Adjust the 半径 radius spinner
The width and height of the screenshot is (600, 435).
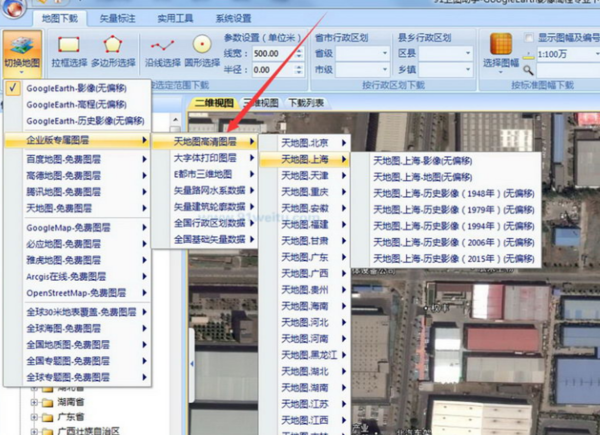300,70
